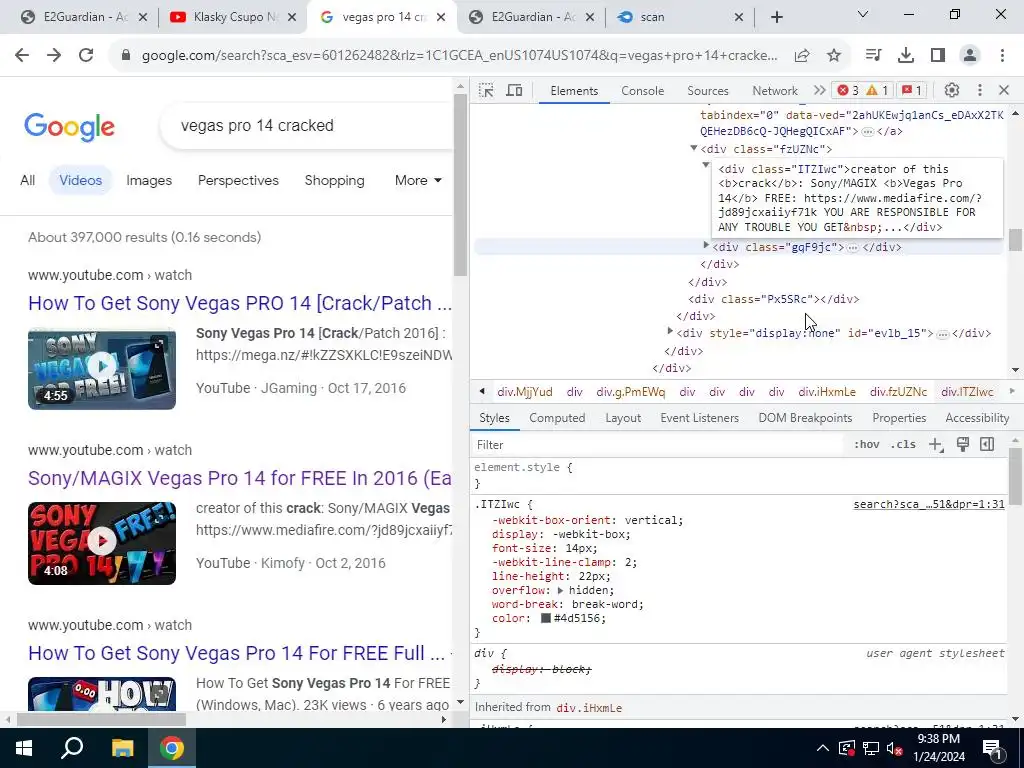
Task: Open the More search filters dropdown
Action: (x=418, y=180)
